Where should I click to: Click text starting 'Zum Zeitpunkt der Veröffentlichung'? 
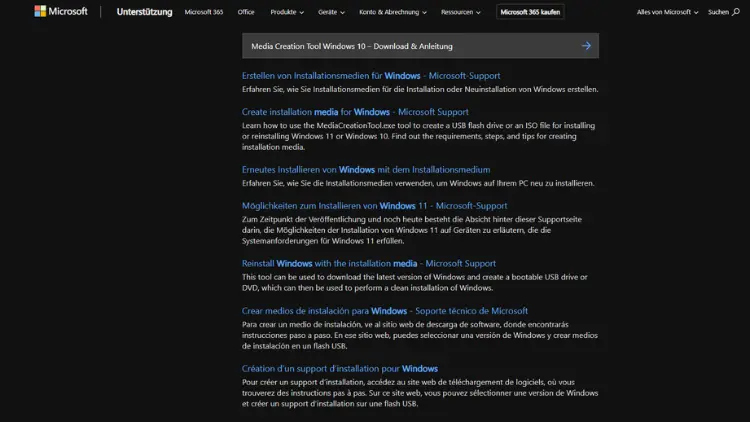[412, 230]
